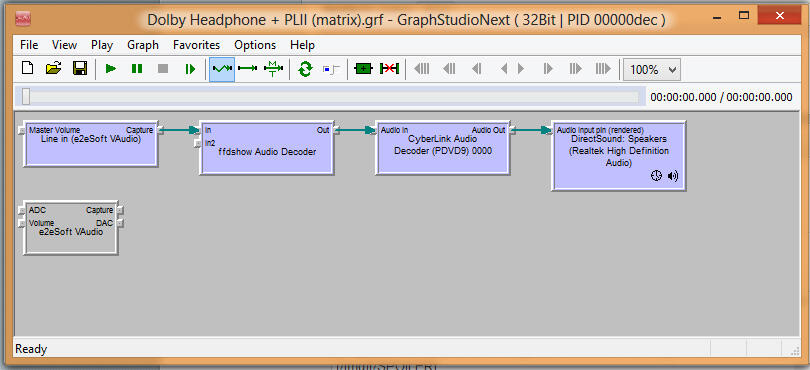Click the four-bar seek backward icon

[x=422, y=69]
